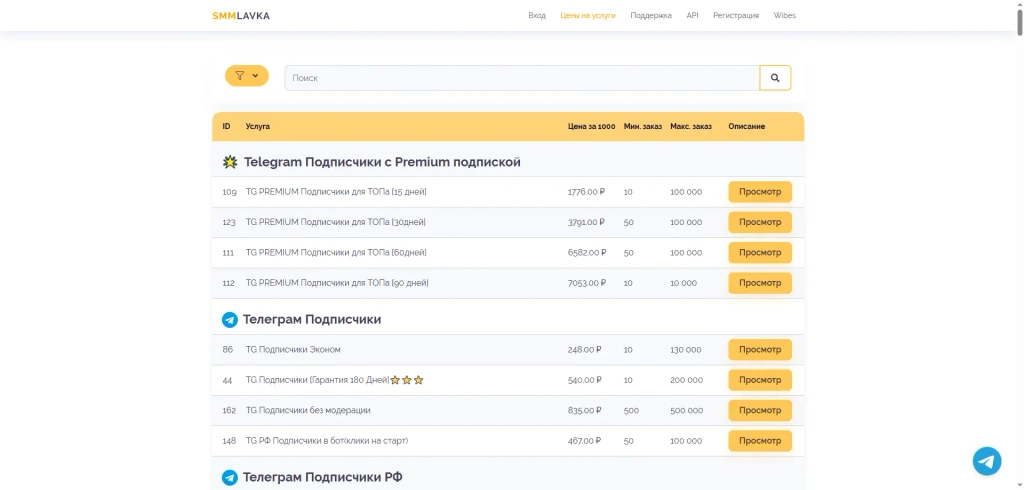View description for service 109

coord(760,192)
